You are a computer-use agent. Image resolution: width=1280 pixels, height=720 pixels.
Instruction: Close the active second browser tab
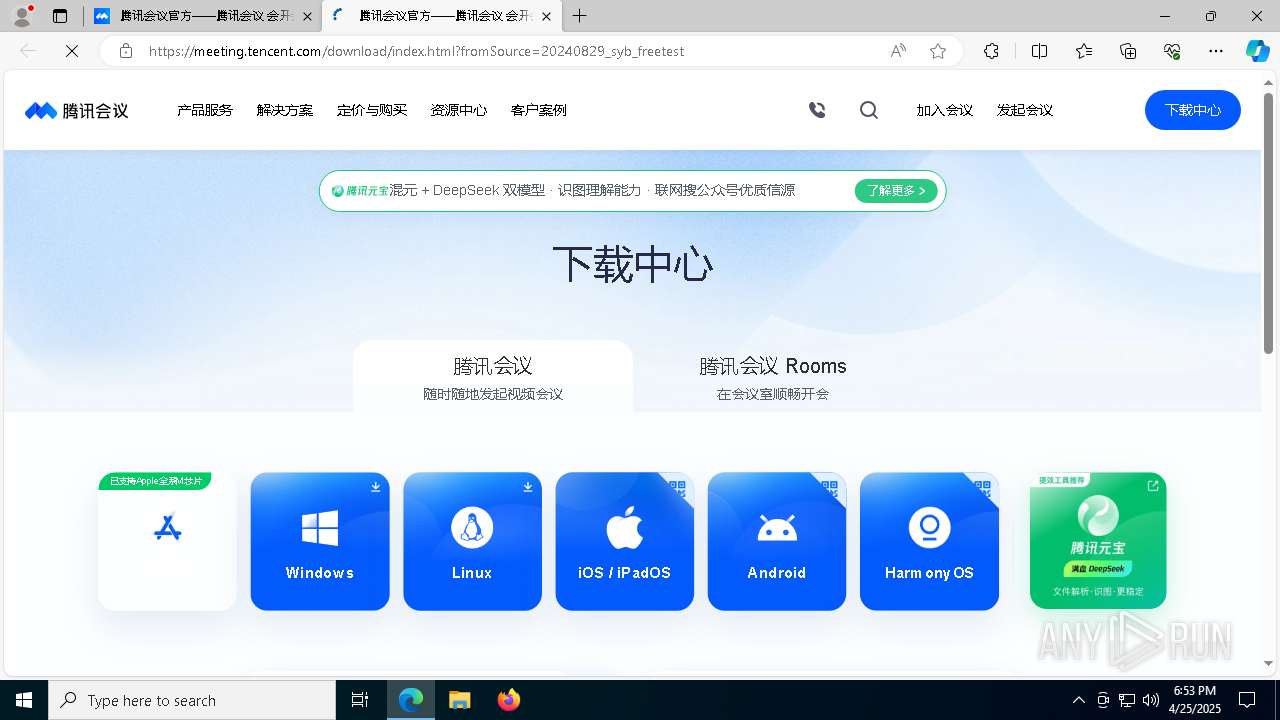(x=546, y=16)
